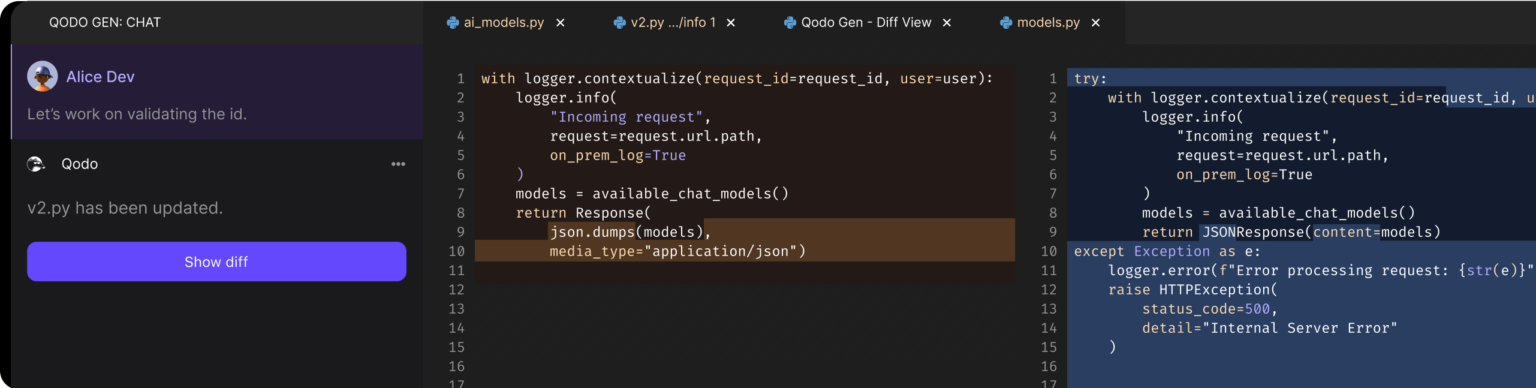Close the ai_models.py tab
This screenshot has width=1536, height=388.
tap(560, 22)
